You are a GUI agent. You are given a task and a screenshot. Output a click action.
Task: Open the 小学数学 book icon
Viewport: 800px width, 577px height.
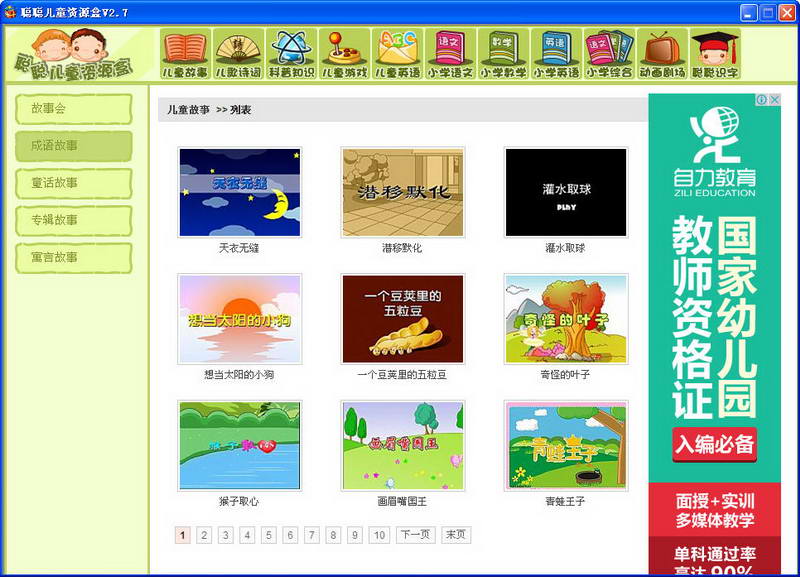(x=504, y=54)
